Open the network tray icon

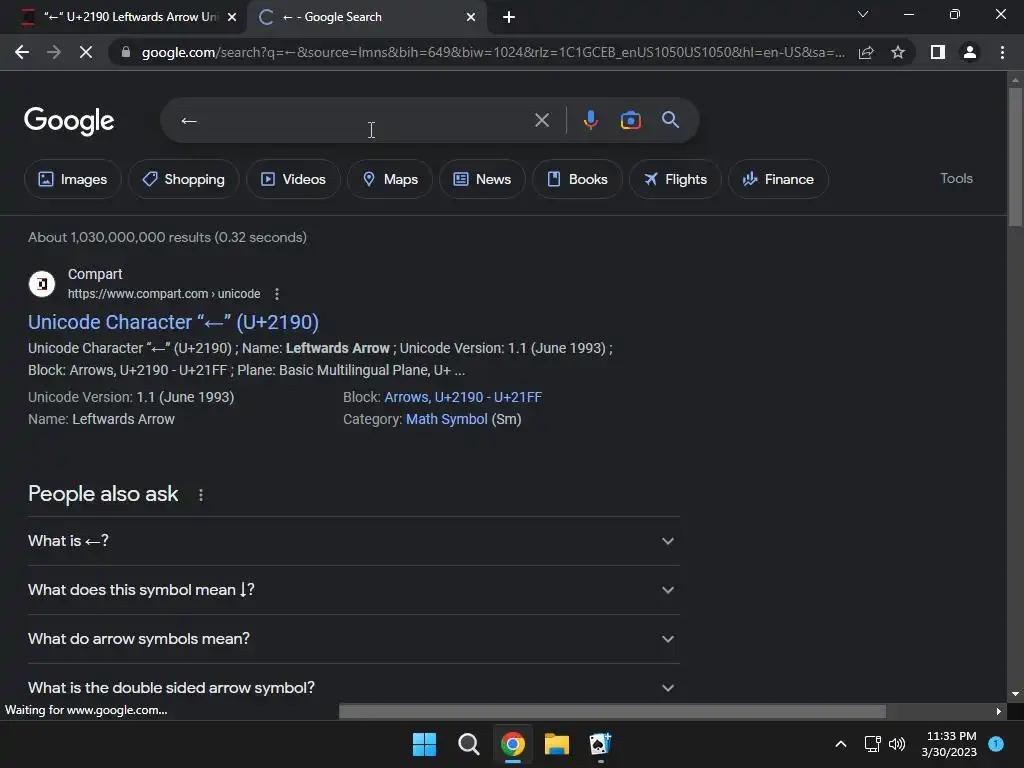point(872,744)
